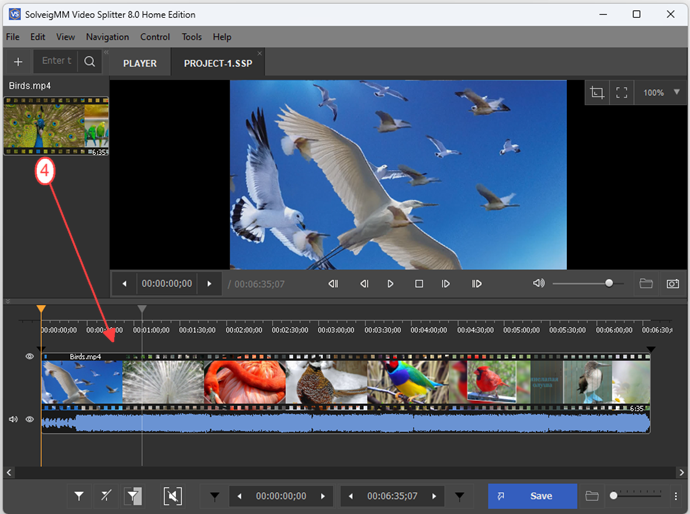
Task: Open the Tools menu
Action: pos(191,37)
